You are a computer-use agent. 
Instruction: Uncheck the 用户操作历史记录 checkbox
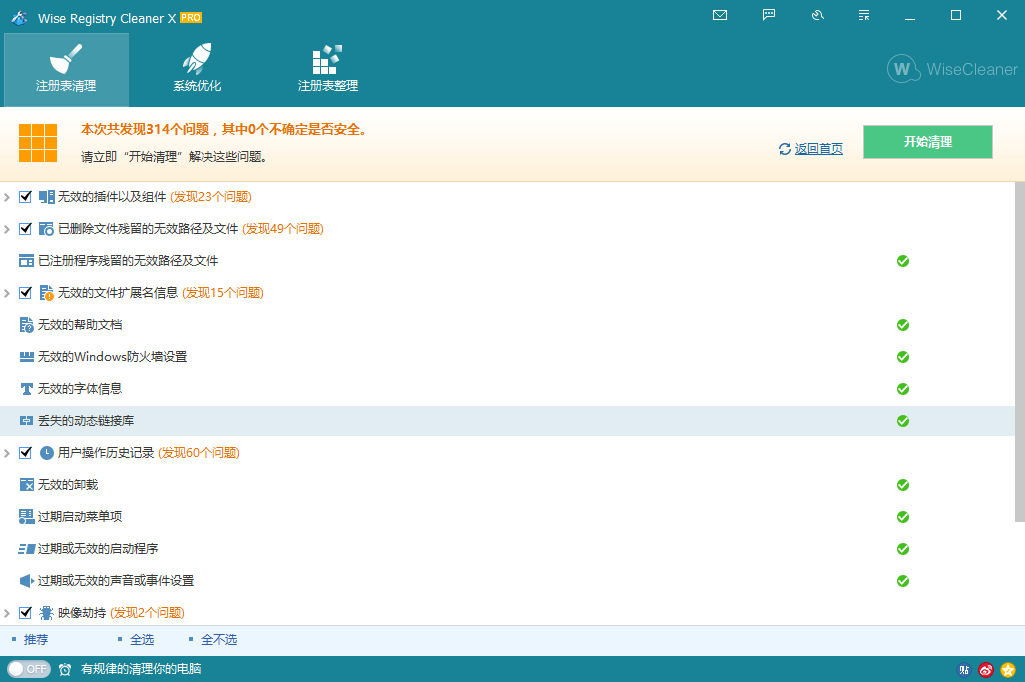25,453
